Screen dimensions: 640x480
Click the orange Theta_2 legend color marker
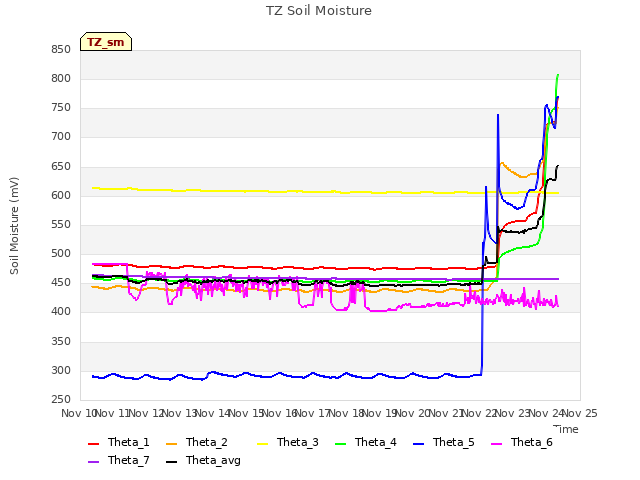171,444
